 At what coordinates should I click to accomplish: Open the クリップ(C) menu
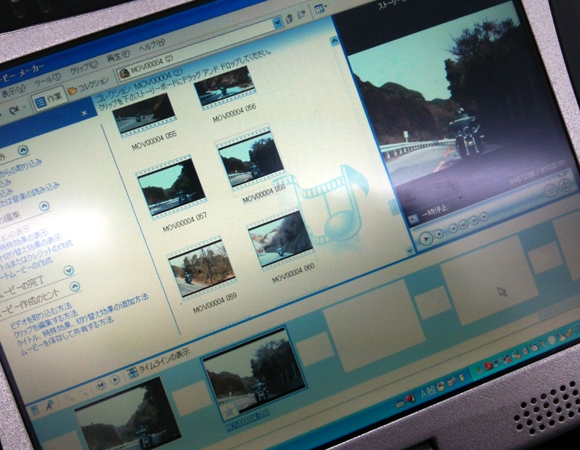tap(84, 67)
